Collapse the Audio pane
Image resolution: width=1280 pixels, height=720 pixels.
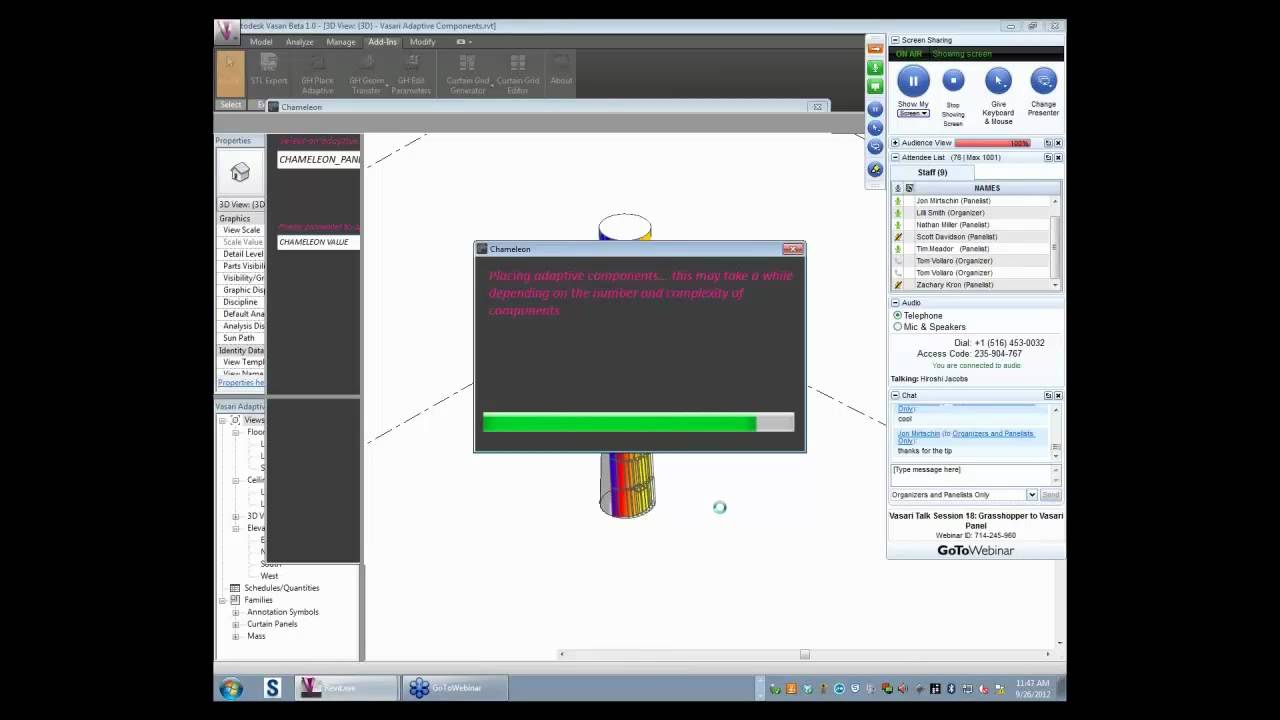(x=895, y=302)
